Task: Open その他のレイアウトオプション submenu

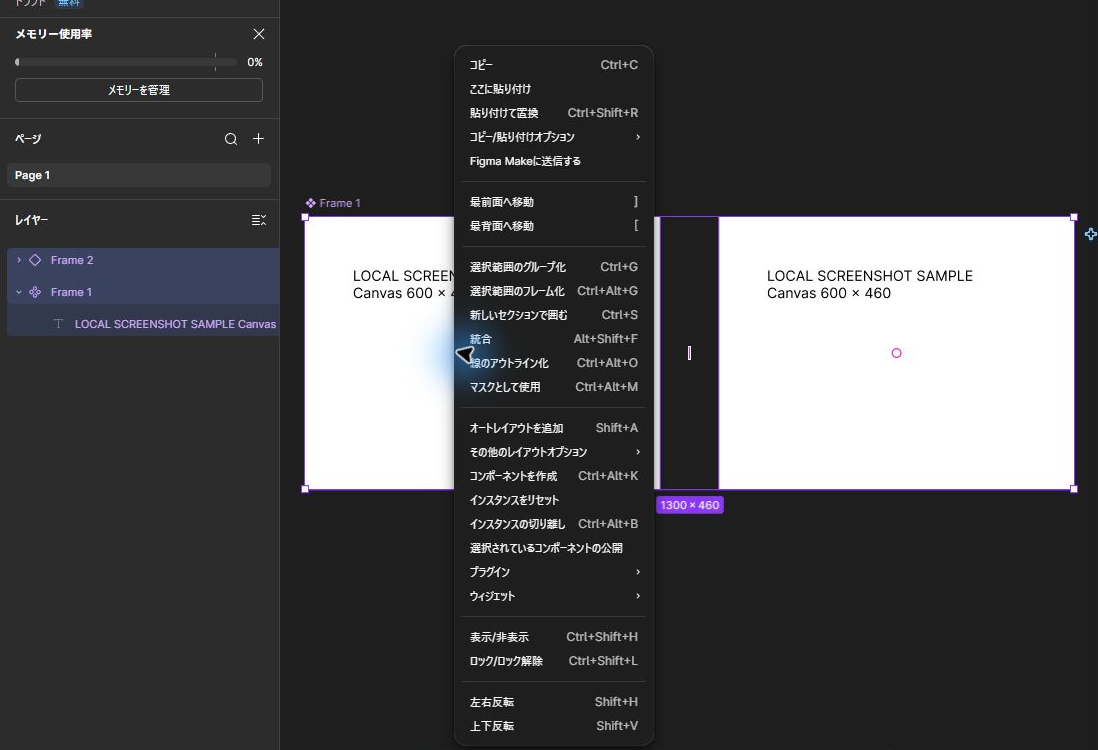Action: tap(554, 452)
